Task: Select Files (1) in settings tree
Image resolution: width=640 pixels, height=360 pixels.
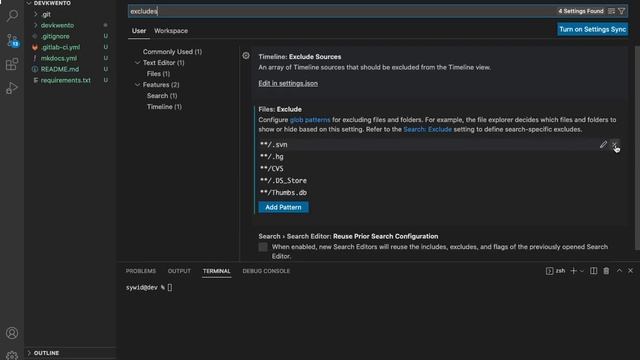Action: 158,74
